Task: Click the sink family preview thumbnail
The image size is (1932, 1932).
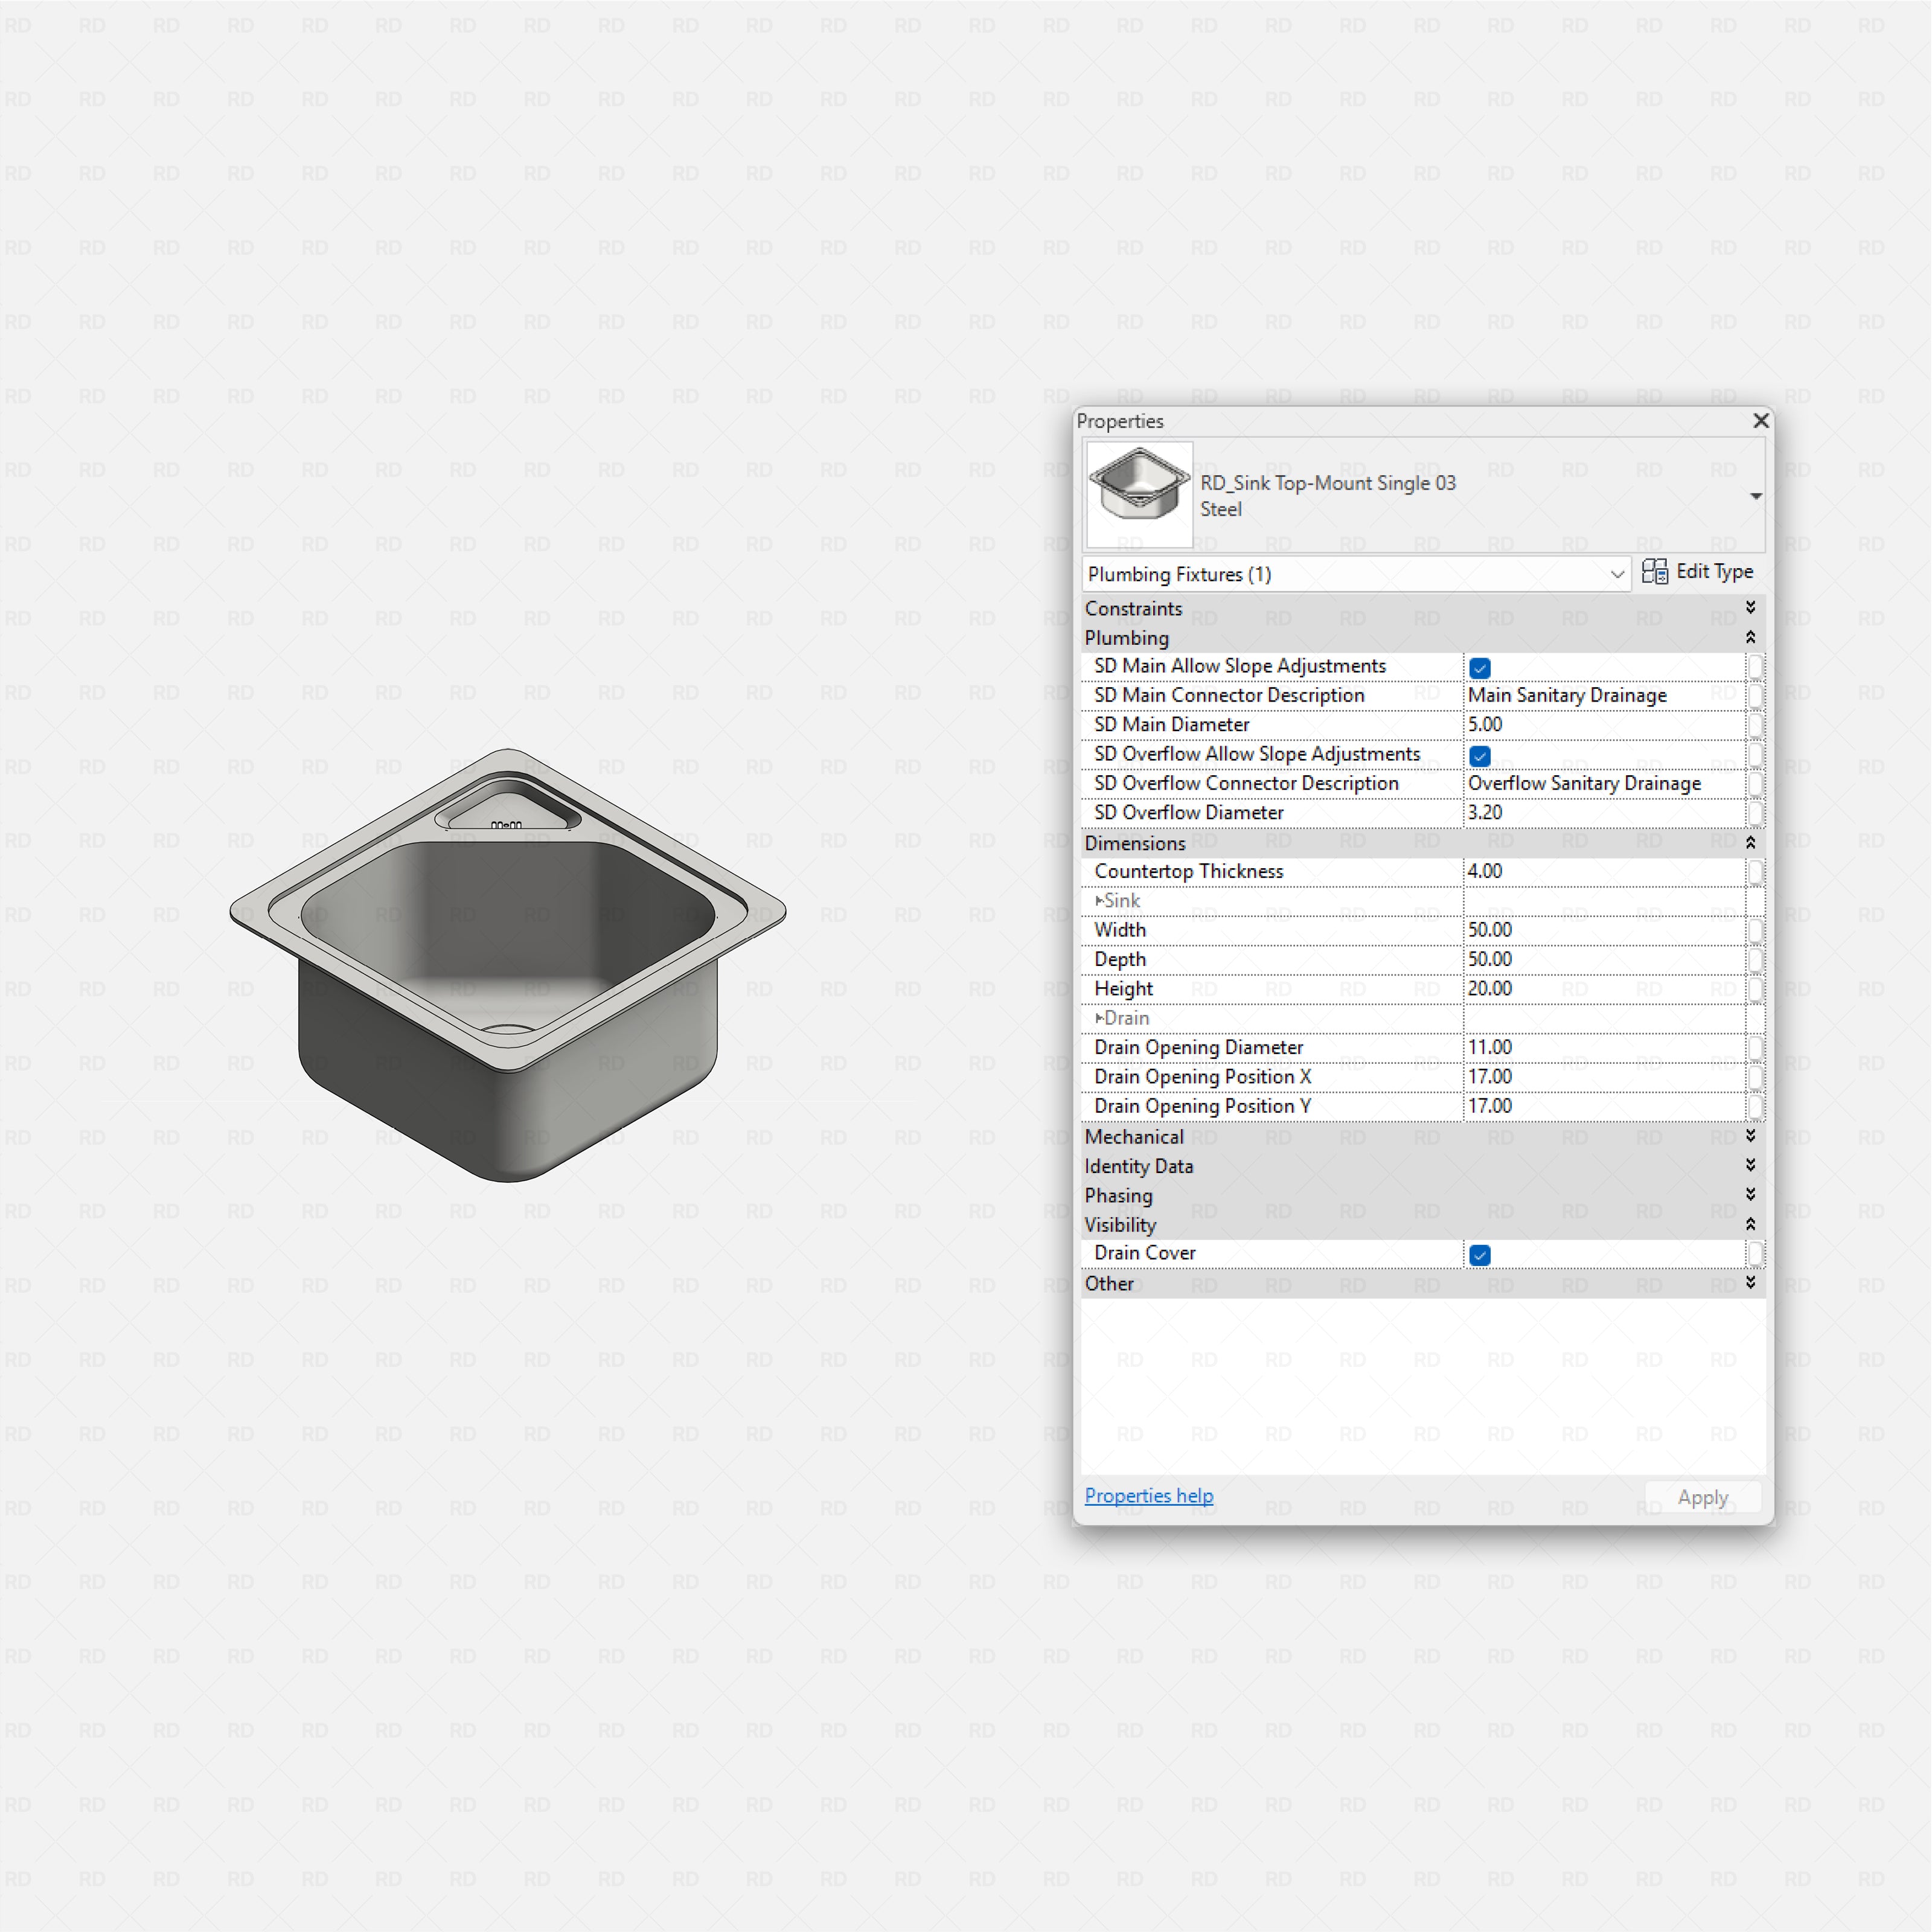Action: [1139, 494]
